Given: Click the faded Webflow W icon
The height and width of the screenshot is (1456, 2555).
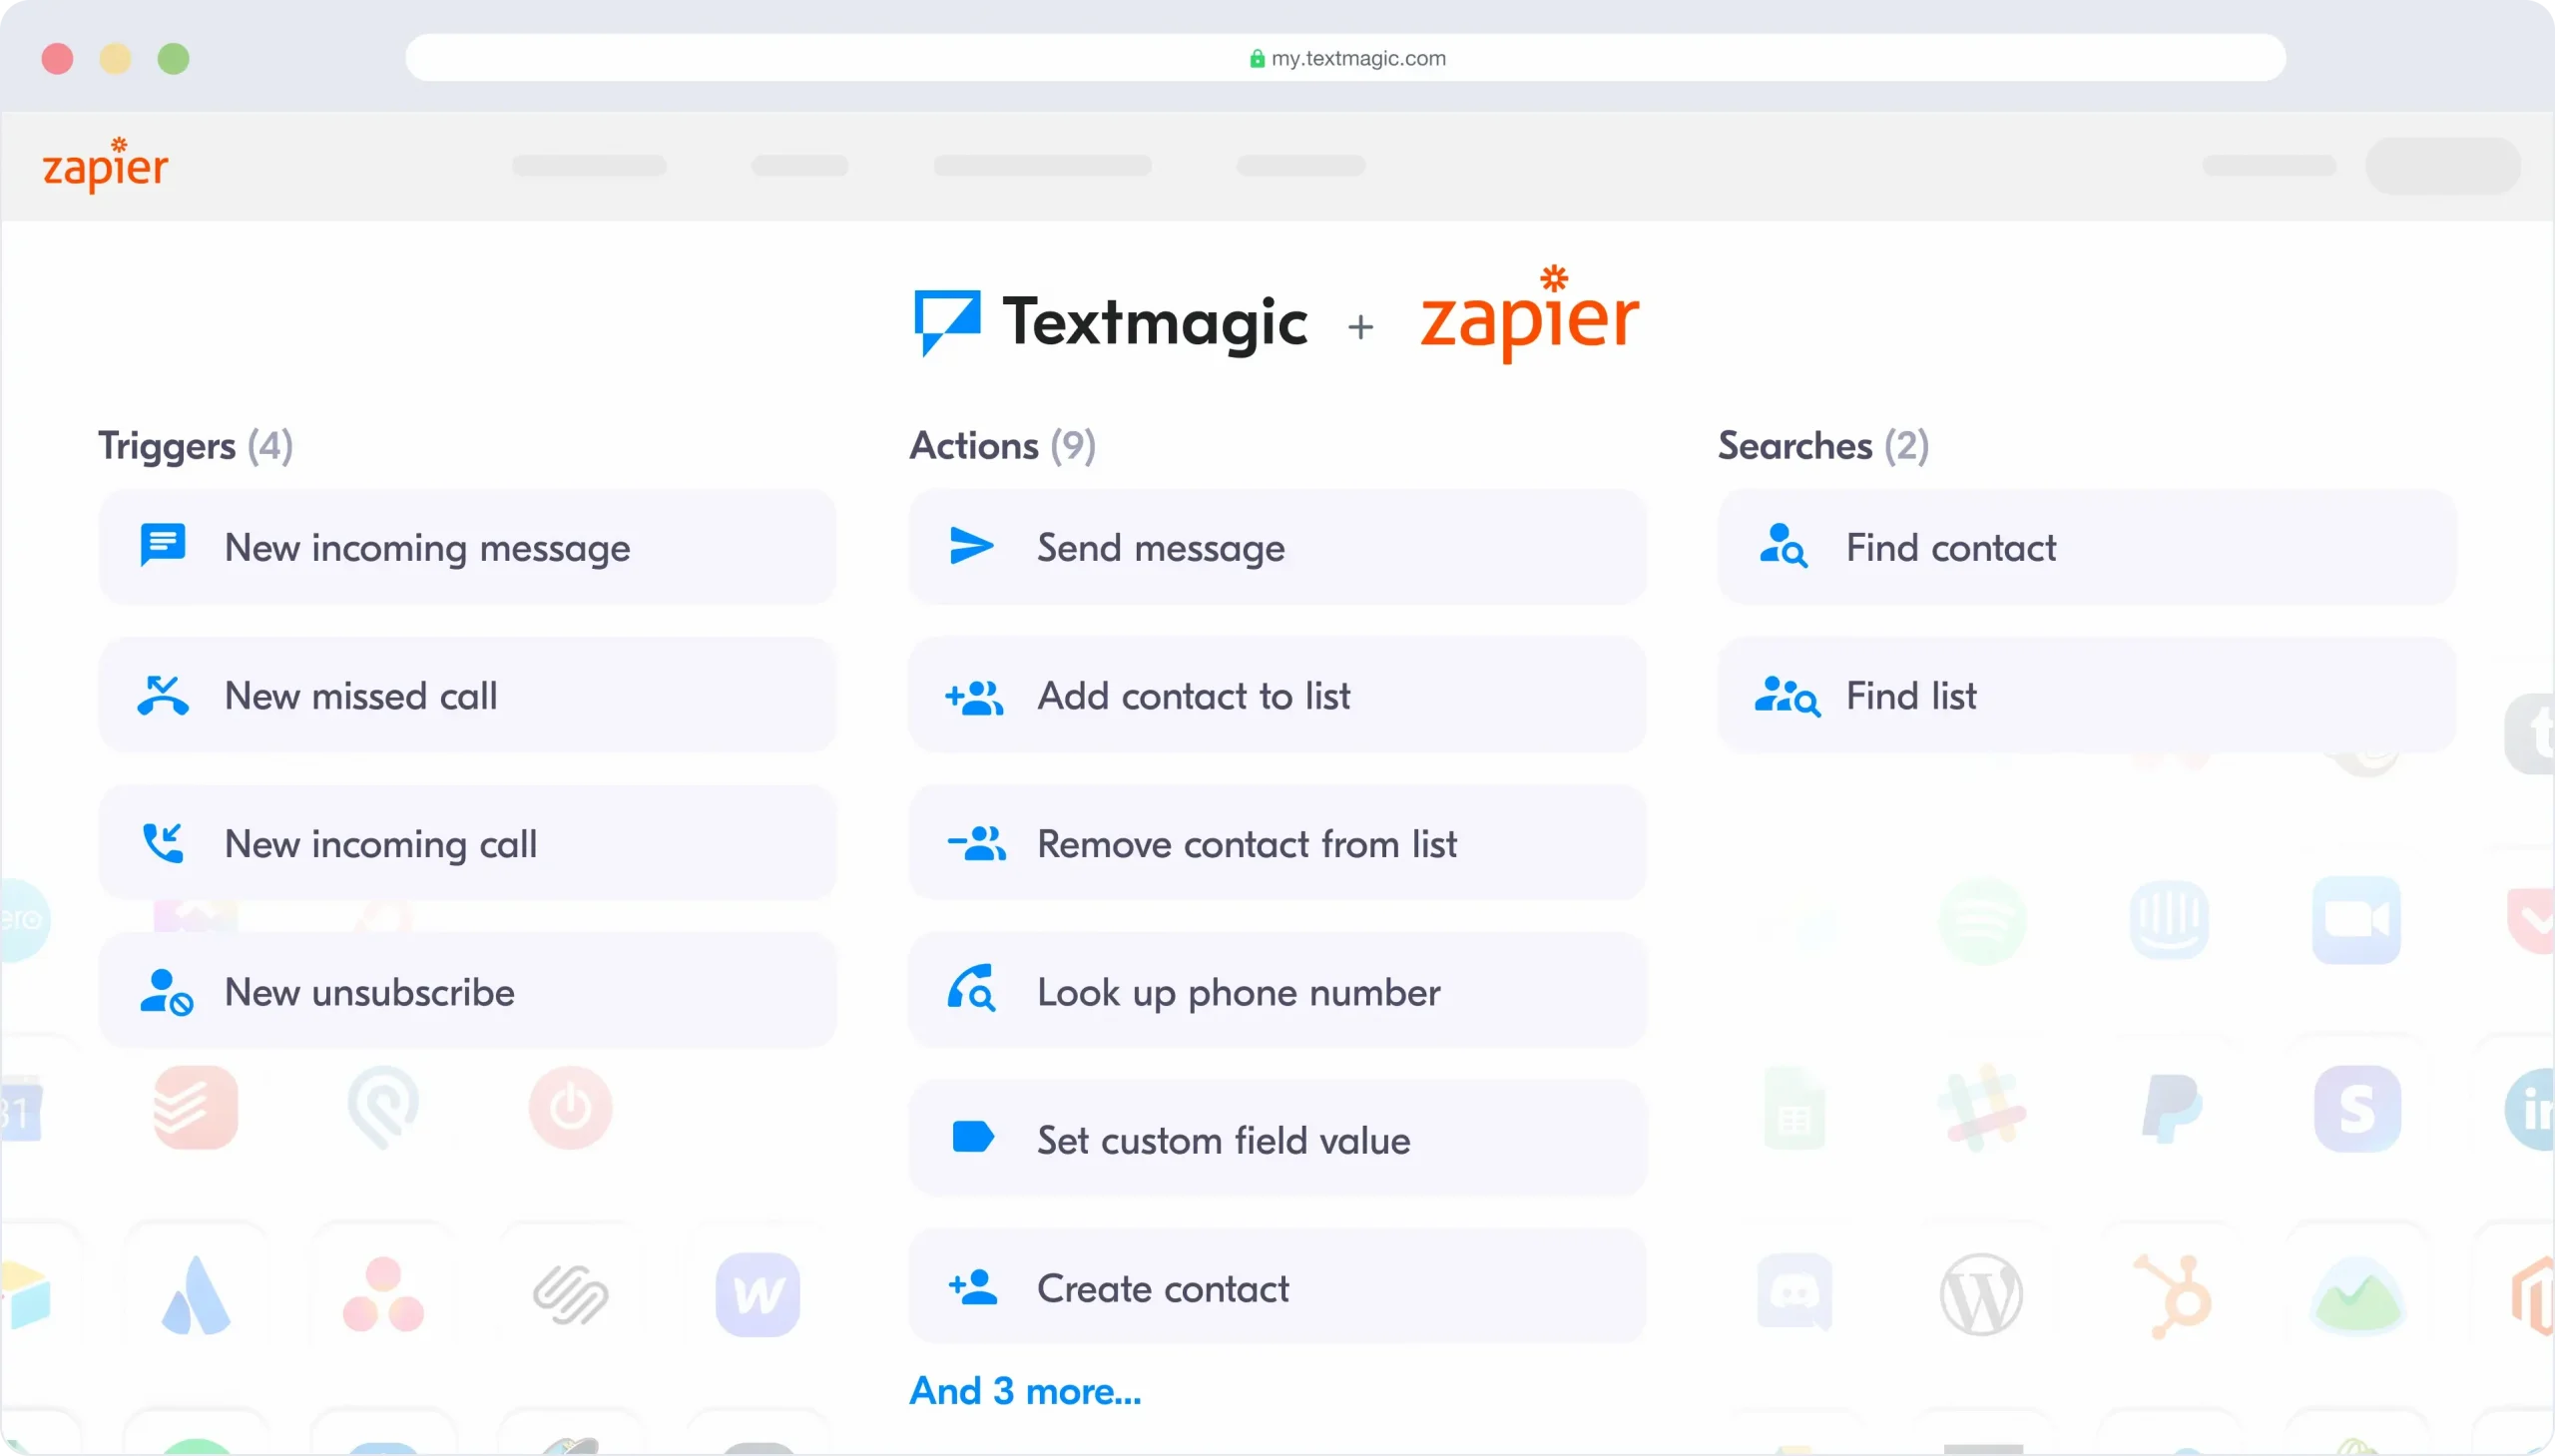Looking at the screenshot, I should (757, 1295).
